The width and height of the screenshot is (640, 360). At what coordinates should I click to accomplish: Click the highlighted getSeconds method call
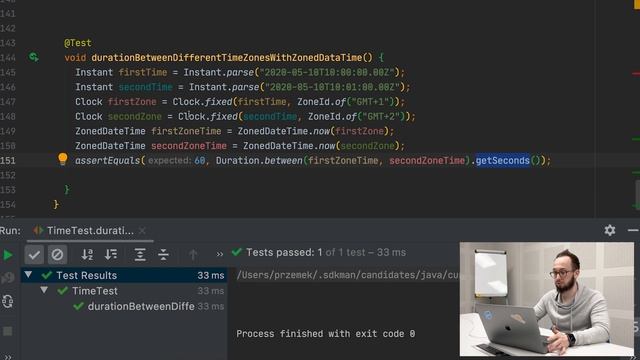(x=502, y=160)
